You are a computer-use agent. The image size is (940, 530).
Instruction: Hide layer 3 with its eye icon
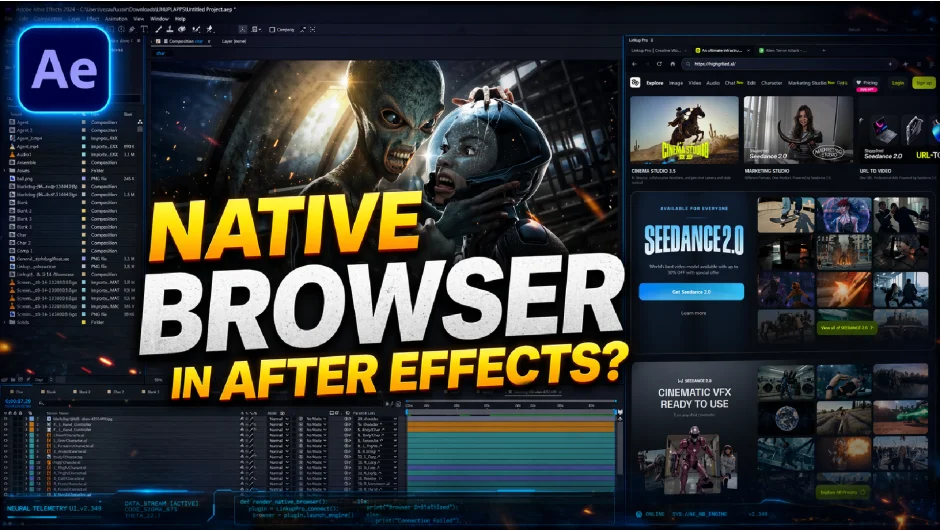[6, 430]
